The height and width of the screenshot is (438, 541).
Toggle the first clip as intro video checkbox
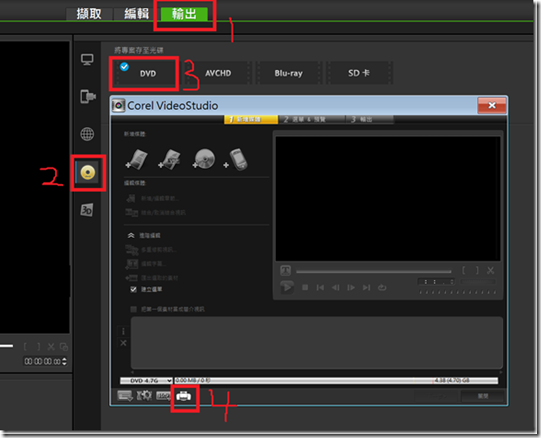(133, 309)
